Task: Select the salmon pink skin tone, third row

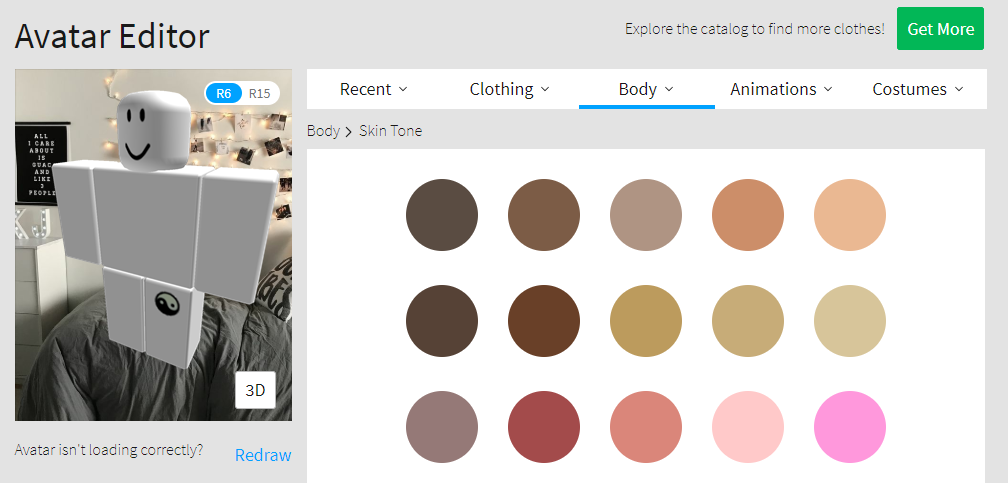Action: click(x=646, y=427)
